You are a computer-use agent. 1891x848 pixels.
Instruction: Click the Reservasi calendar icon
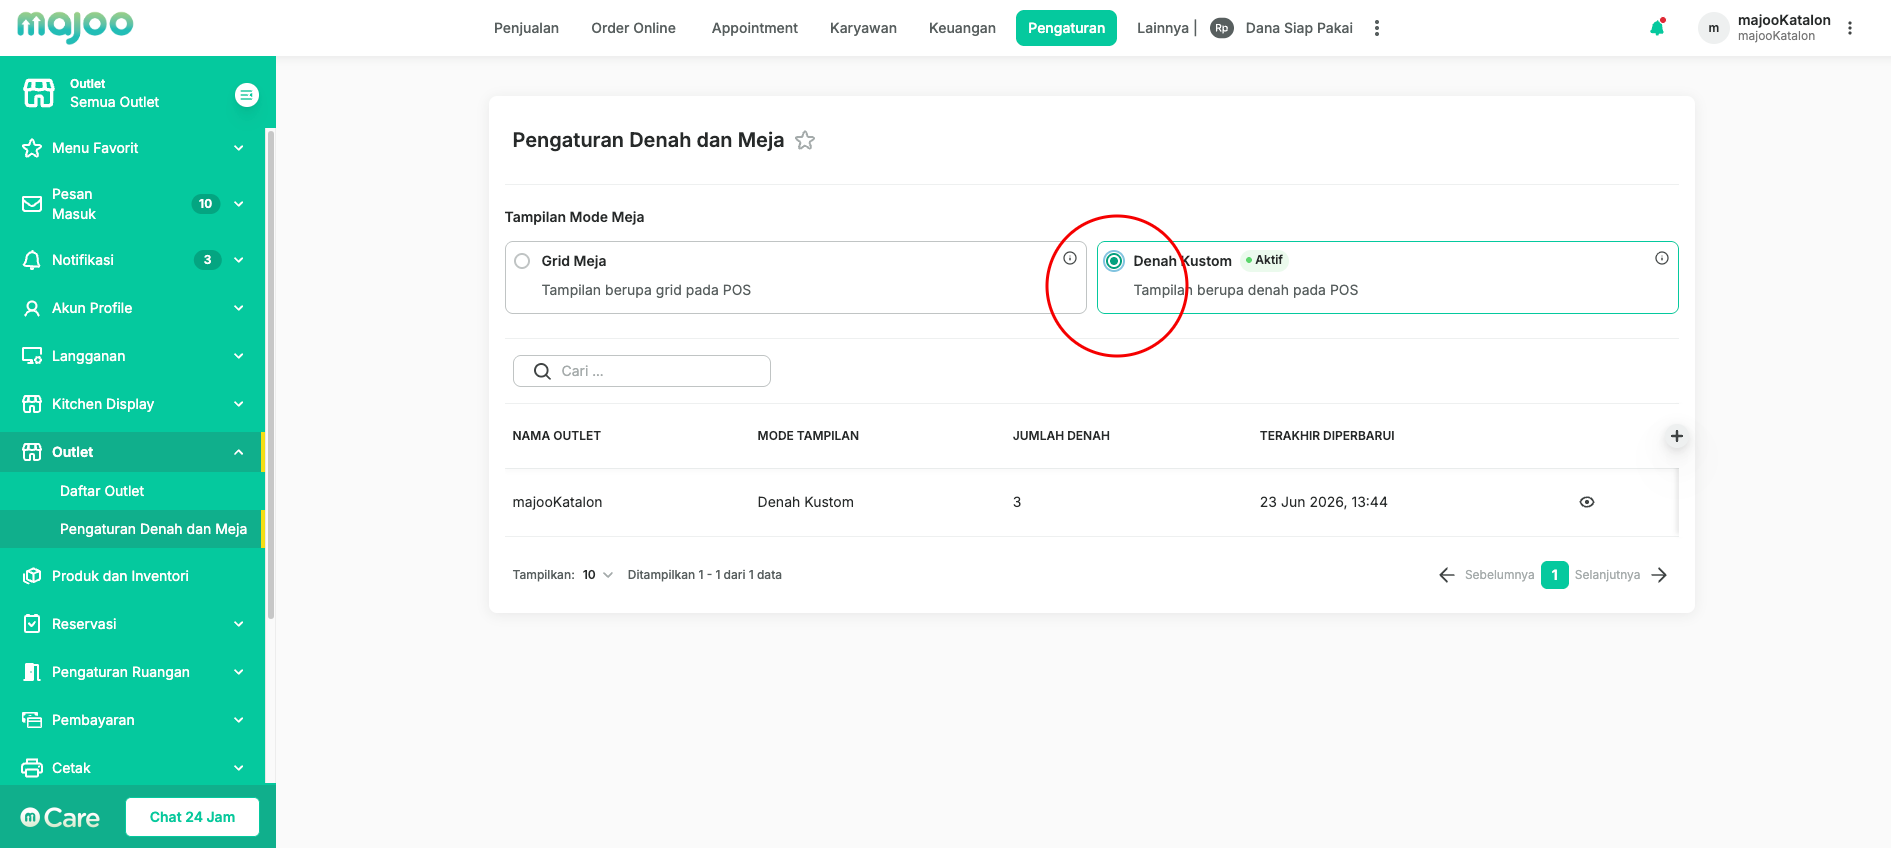[x=32, y=624]
